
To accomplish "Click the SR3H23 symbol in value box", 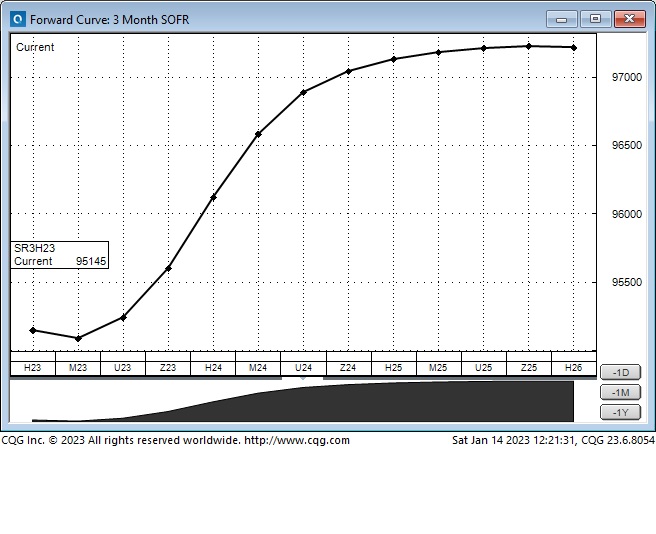I will [x=34, y=248].
